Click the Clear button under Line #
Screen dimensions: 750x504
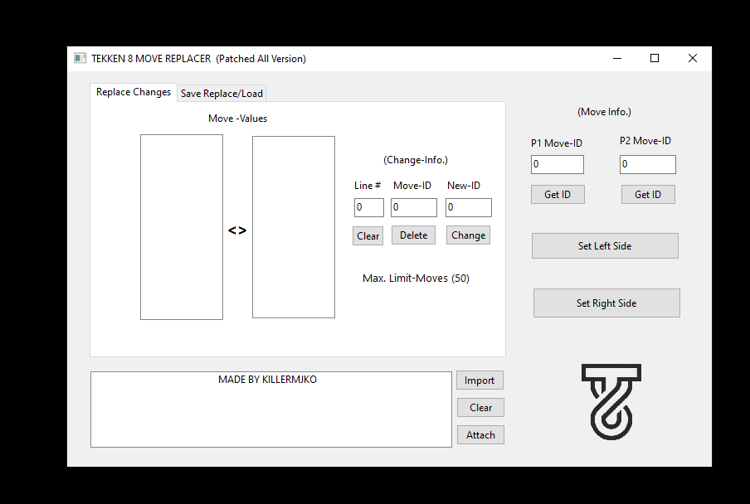point(368,236)
